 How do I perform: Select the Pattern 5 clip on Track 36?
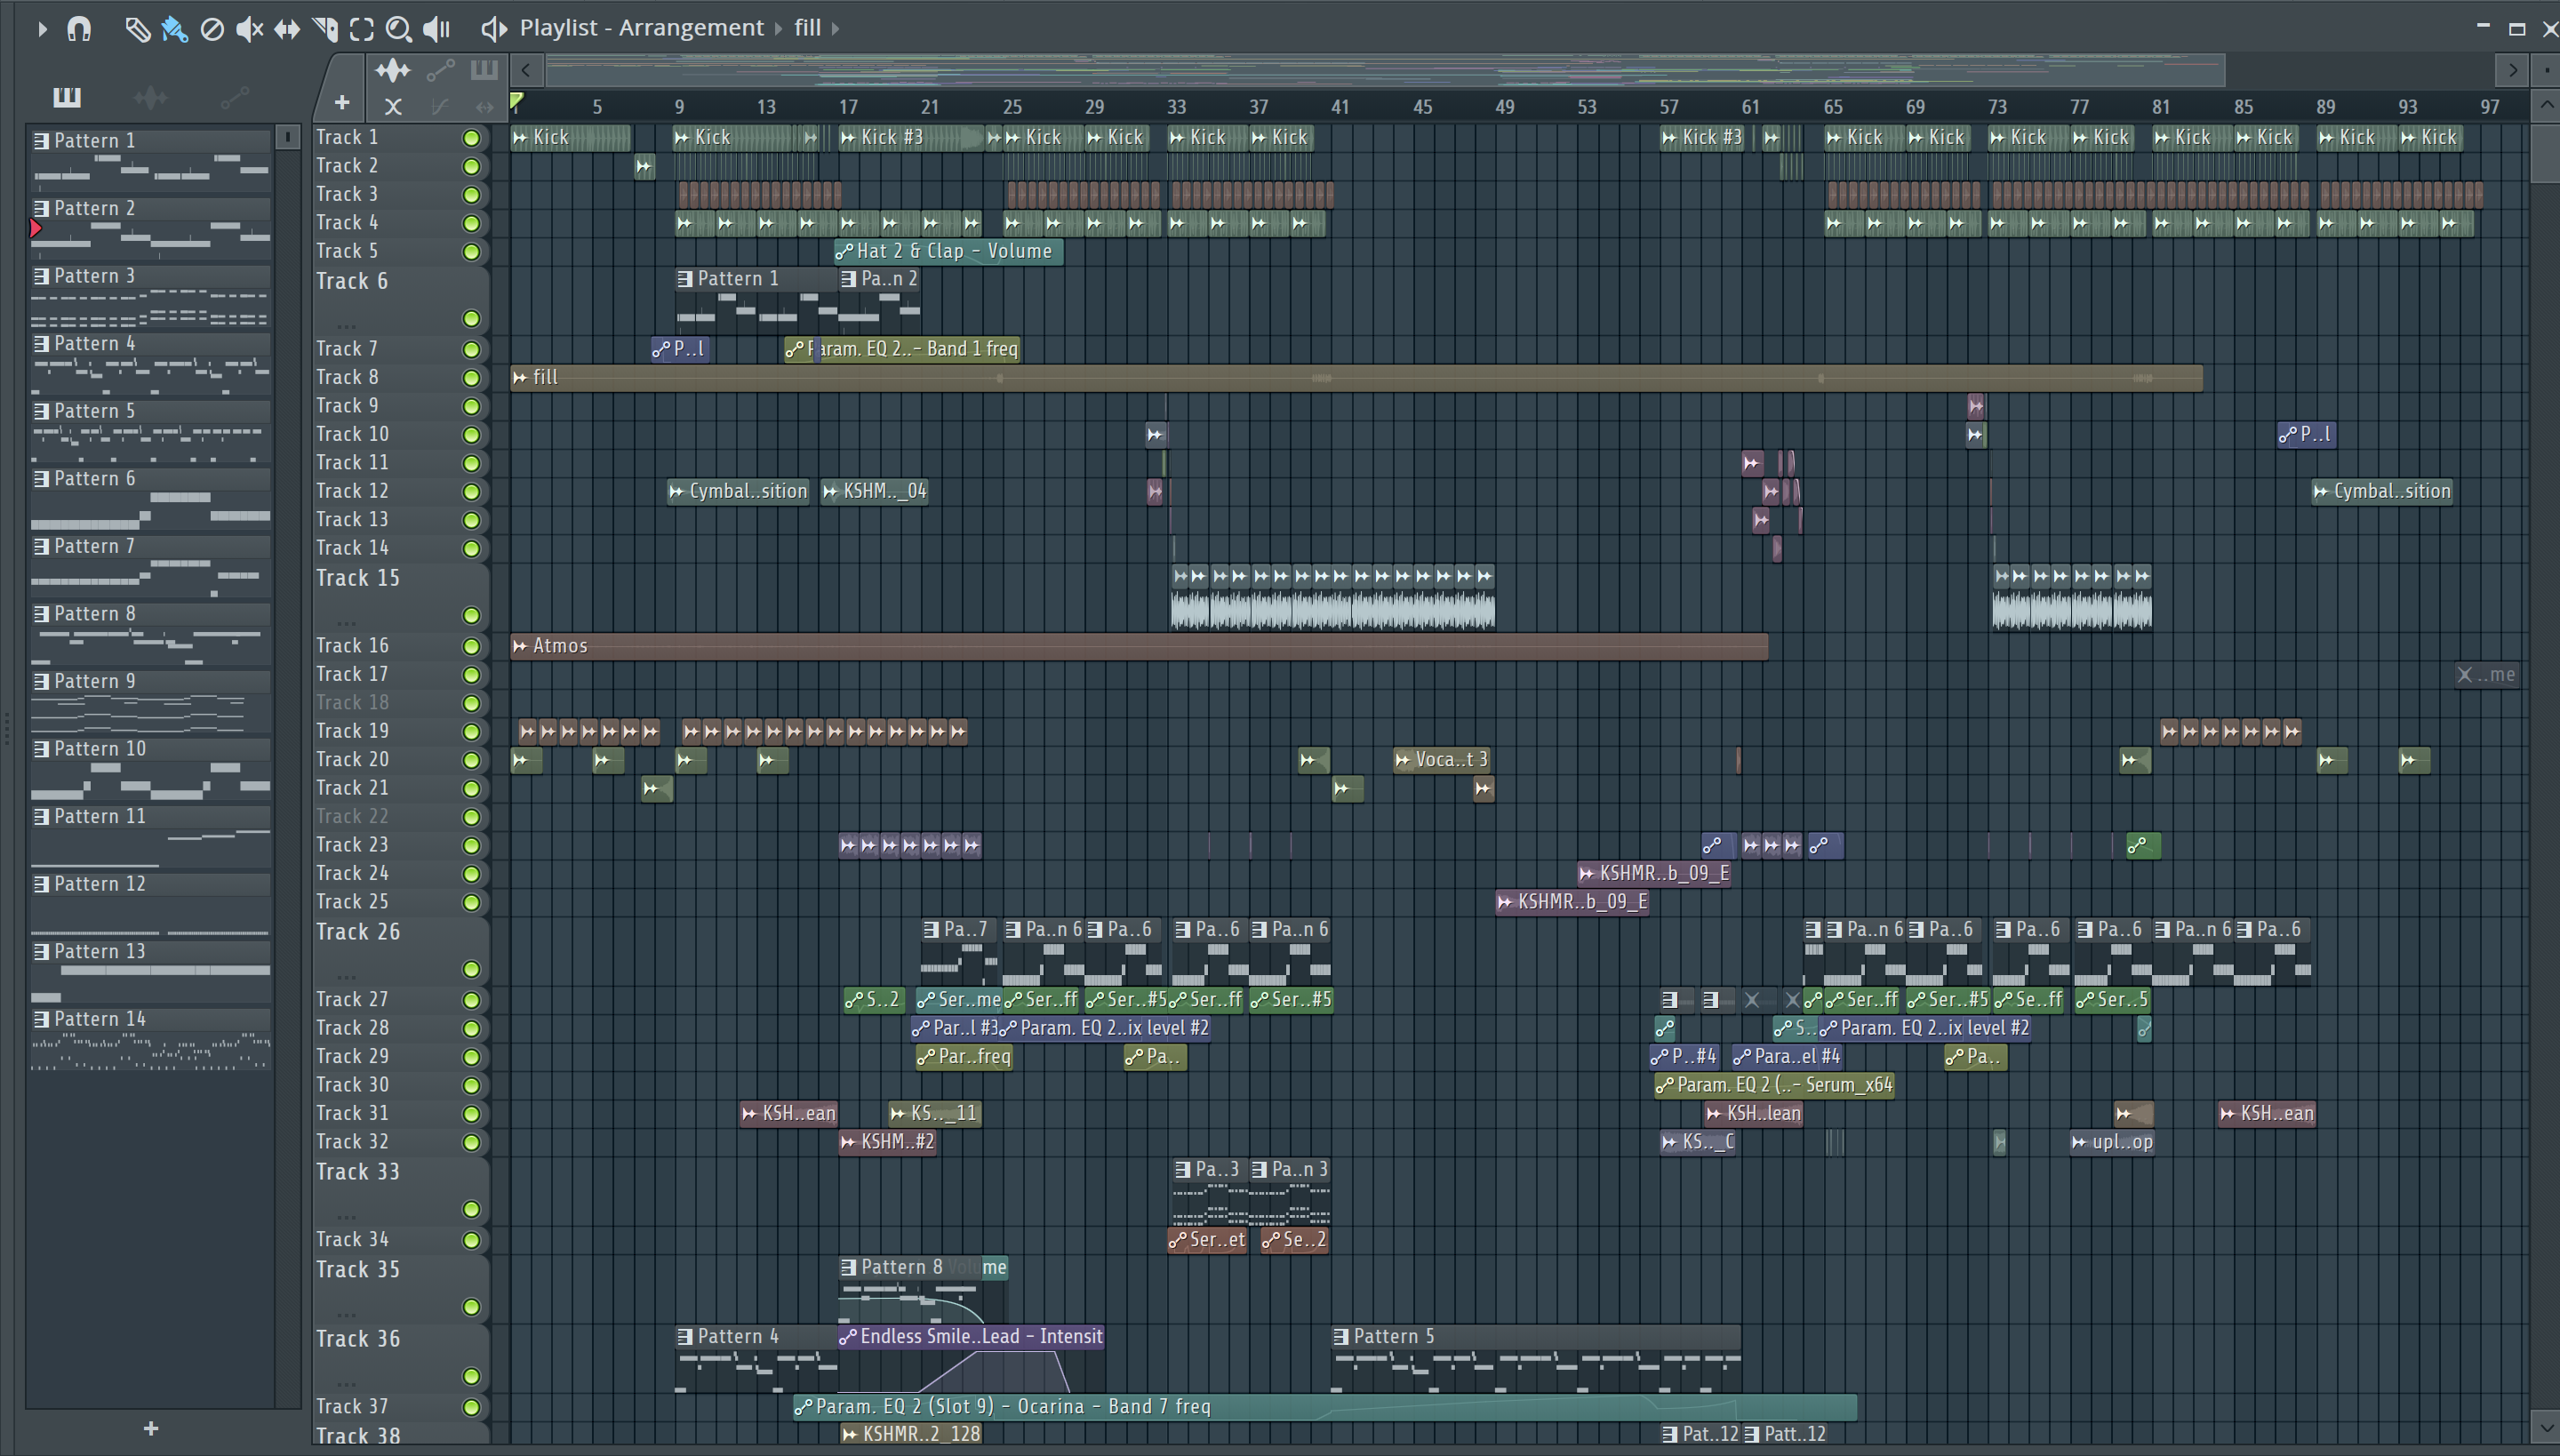tap(1536, 1358)
